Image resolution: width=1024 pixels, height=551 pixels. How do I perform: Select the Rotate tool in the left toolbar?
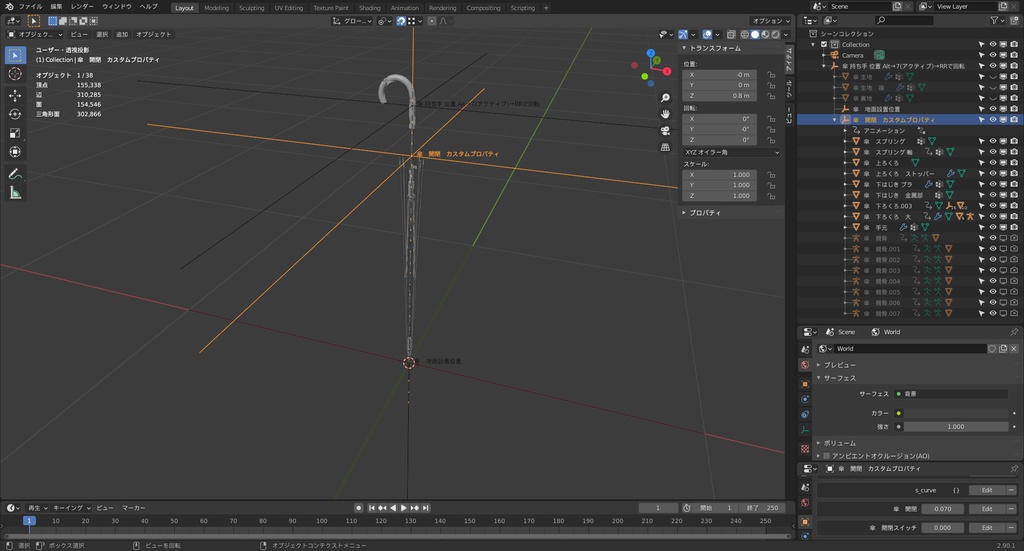coord(15,114)
